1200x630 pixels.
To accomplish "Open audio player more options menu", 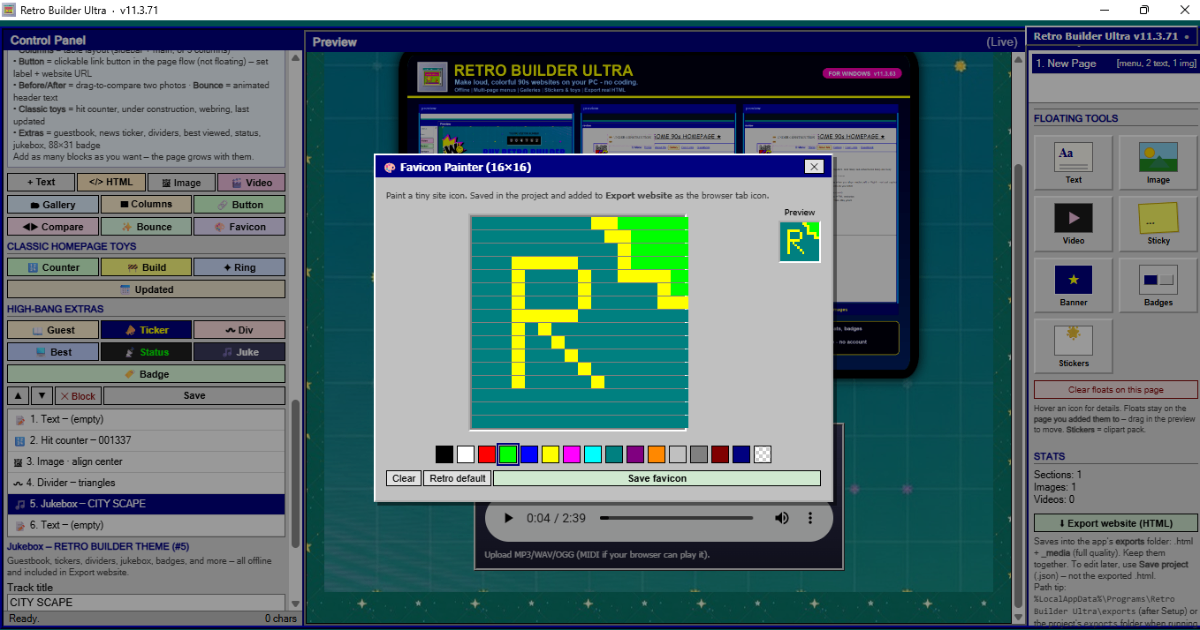I will pyautogui.click(x=810, y=518).
